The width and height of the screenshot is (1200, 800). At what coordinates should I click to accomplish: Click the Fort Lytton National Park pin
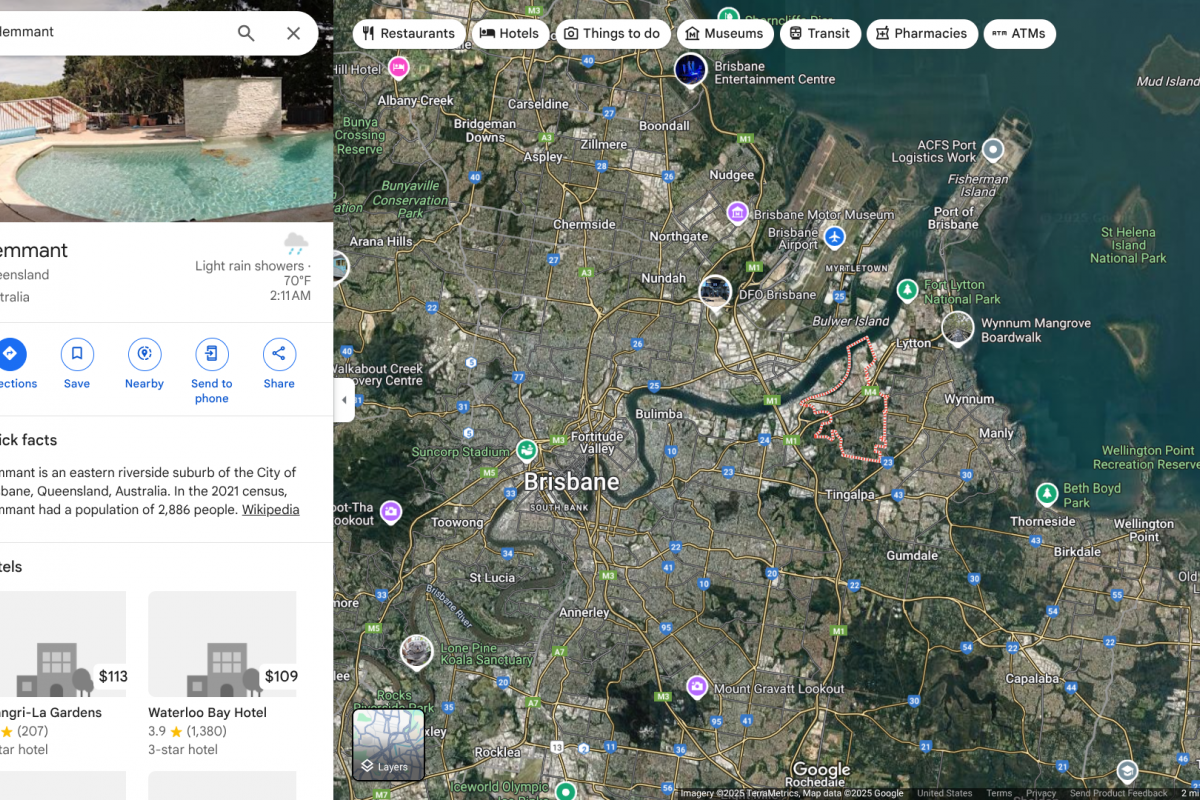tap(907, 291)
